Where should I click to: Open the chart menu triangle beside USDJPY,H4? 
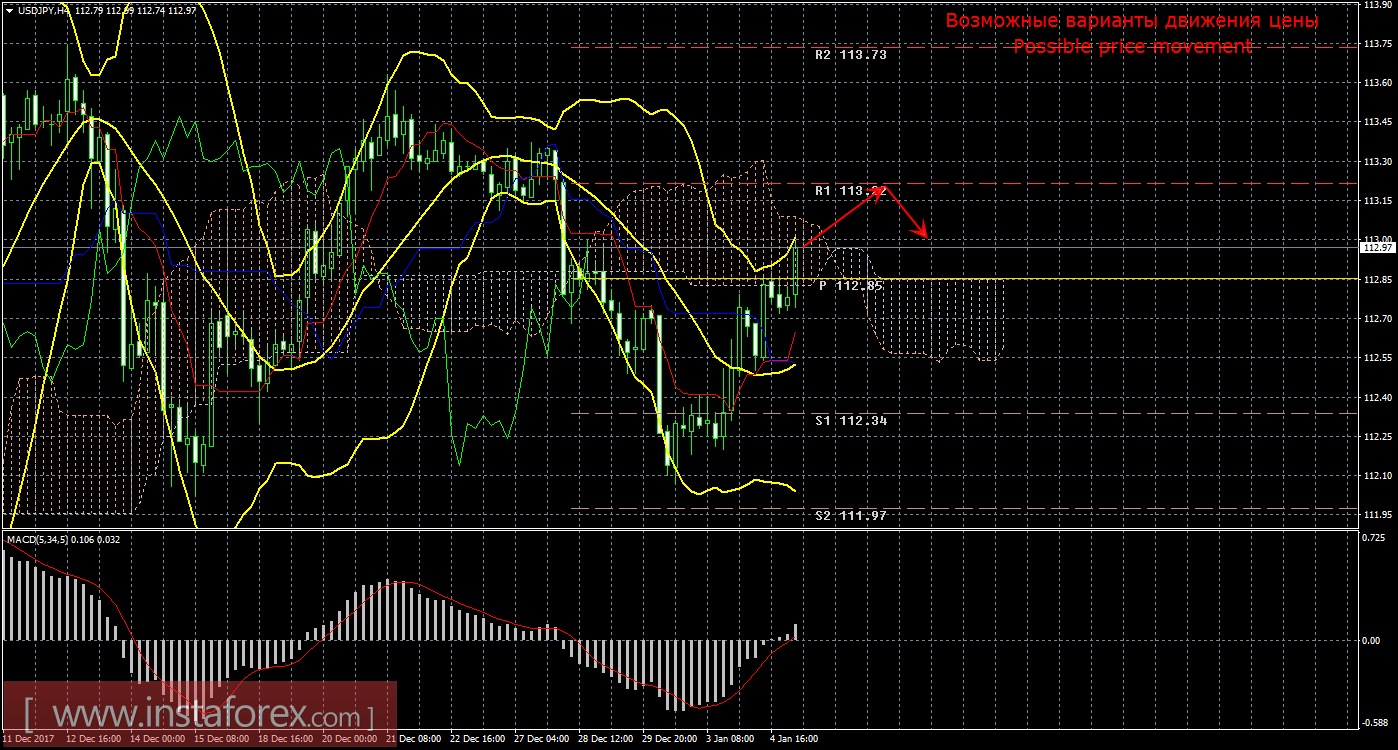(9, 10)
